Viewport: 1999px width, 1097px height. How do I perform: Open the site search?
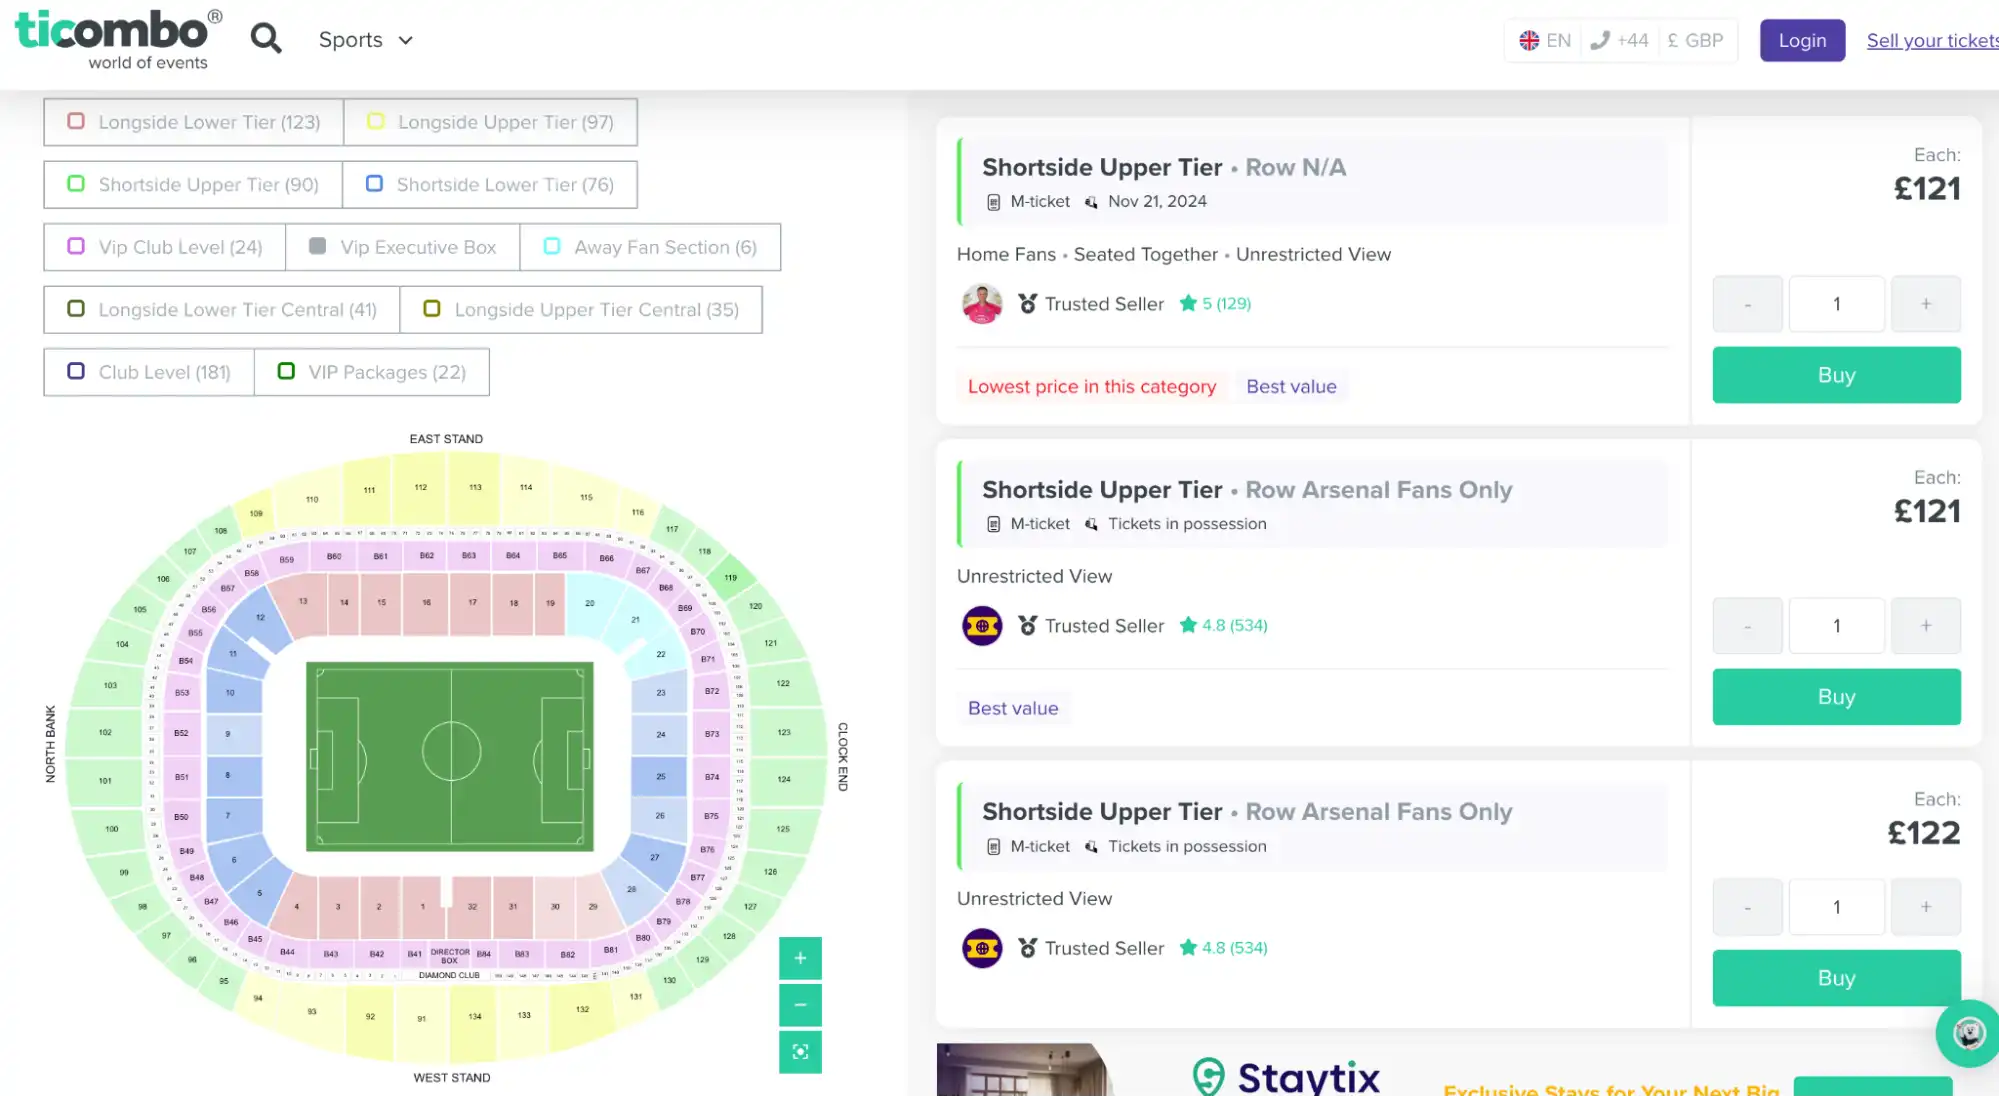coord(266,38)
